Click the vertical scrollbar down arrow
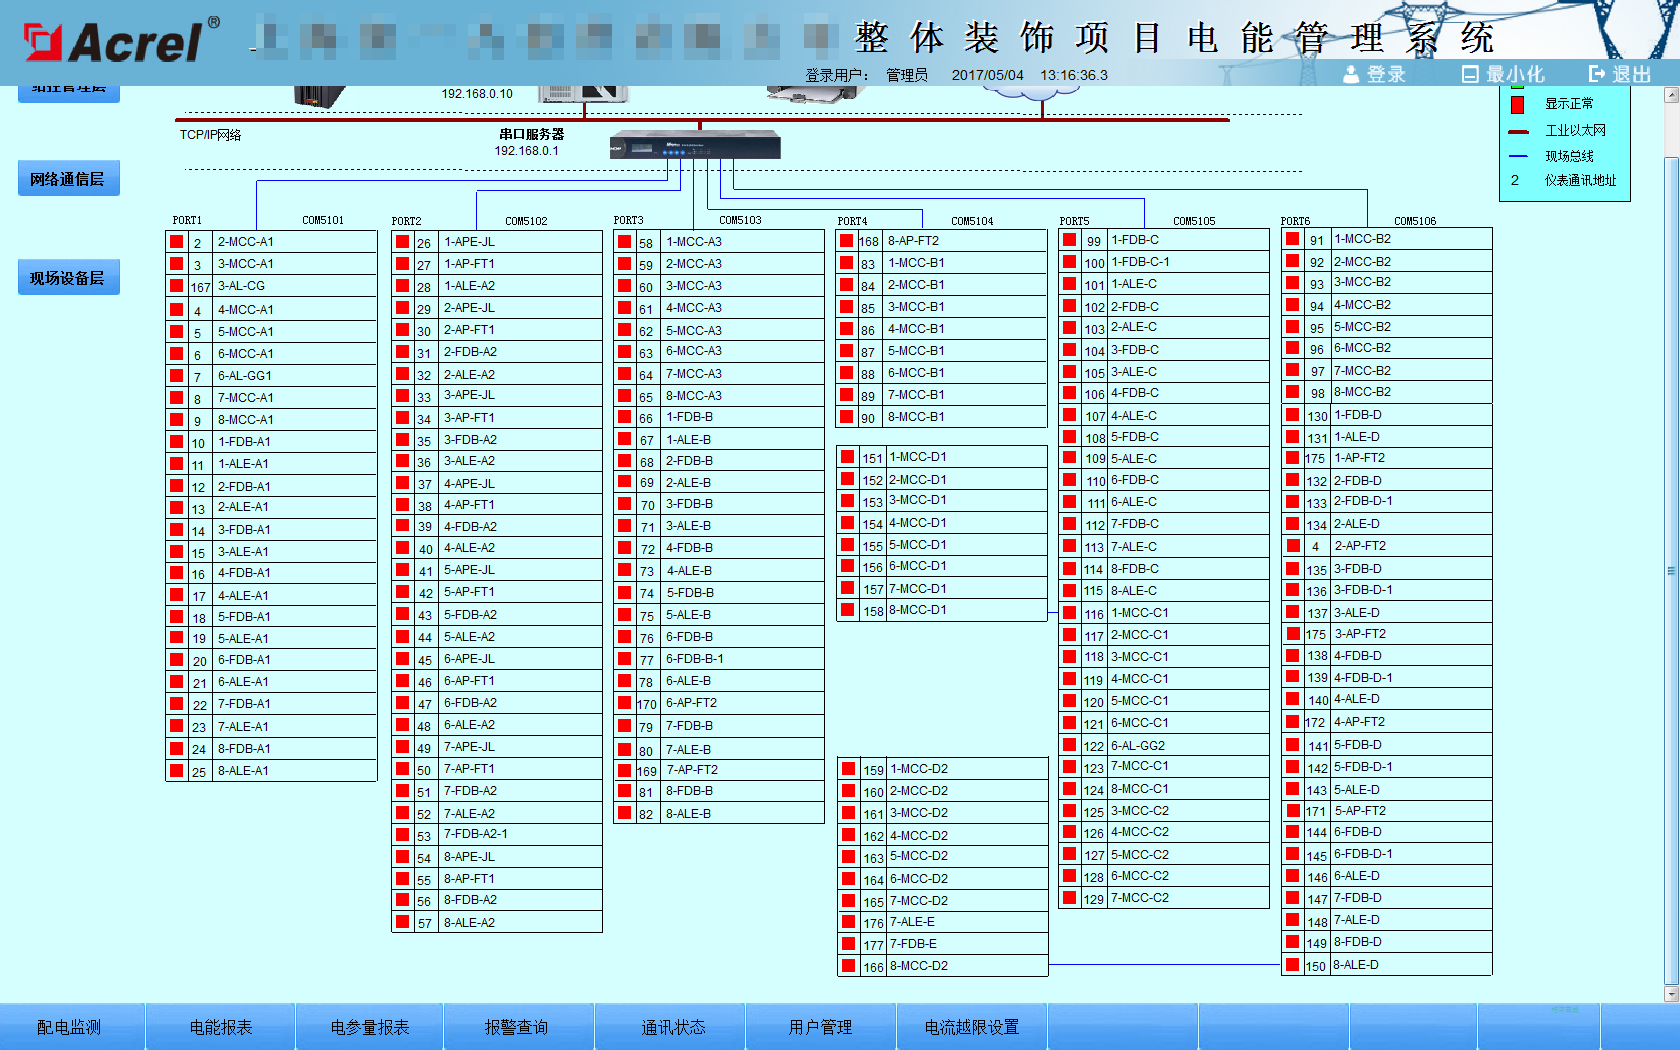The image size is (1680, 1050). click(x=1671, y=994)
